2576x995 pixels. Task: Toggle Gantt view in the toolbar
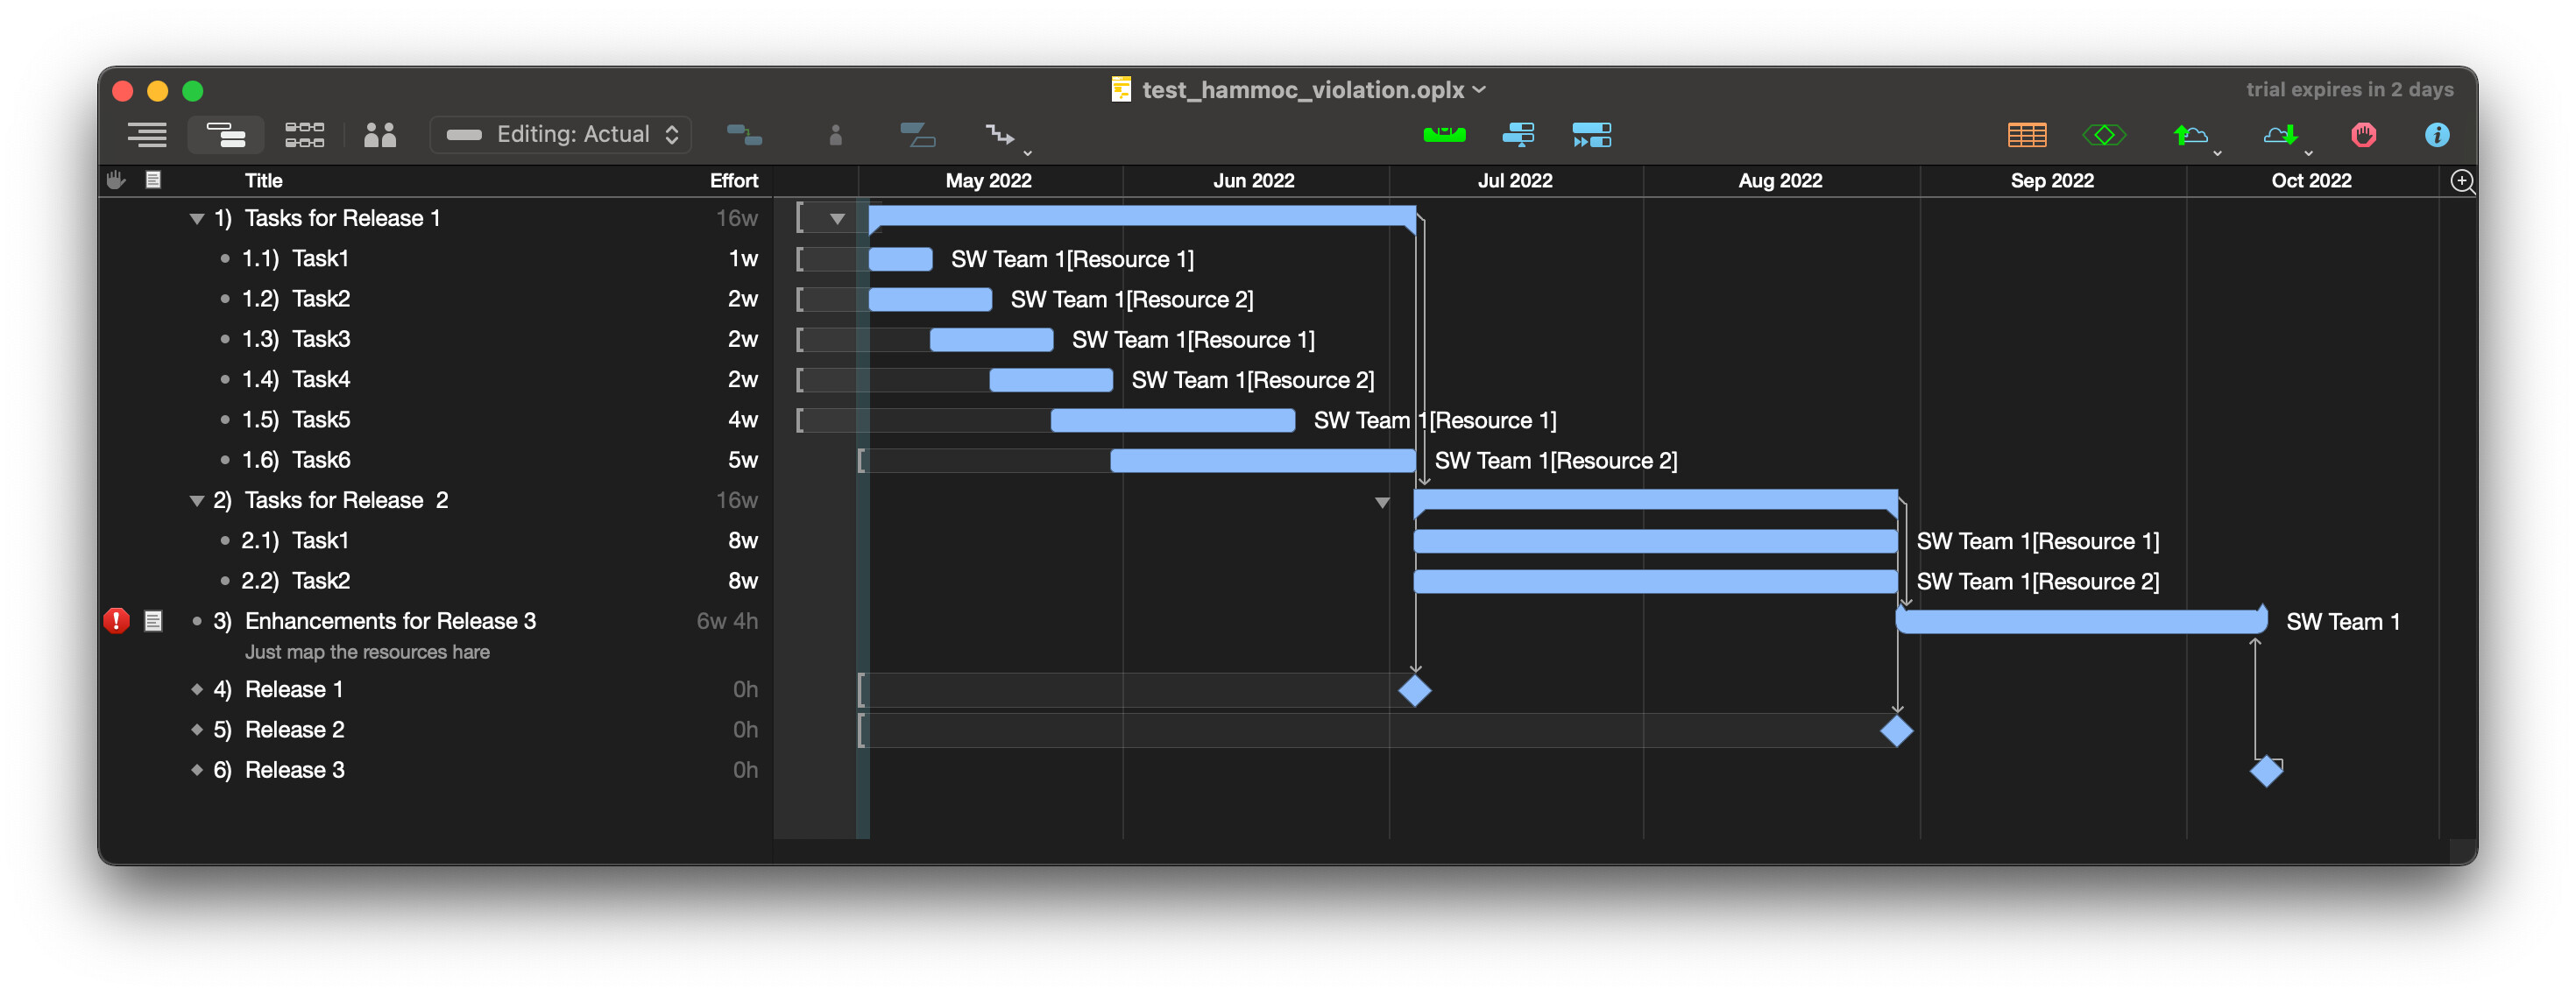coord(225,134)
